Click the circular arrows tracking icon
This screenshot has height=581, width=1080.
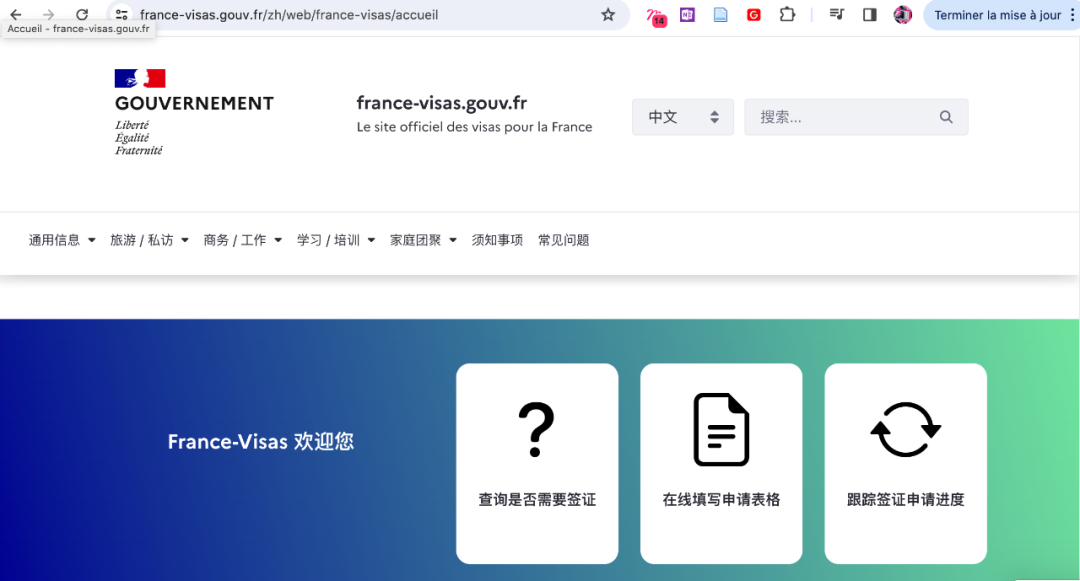point(906,430)
